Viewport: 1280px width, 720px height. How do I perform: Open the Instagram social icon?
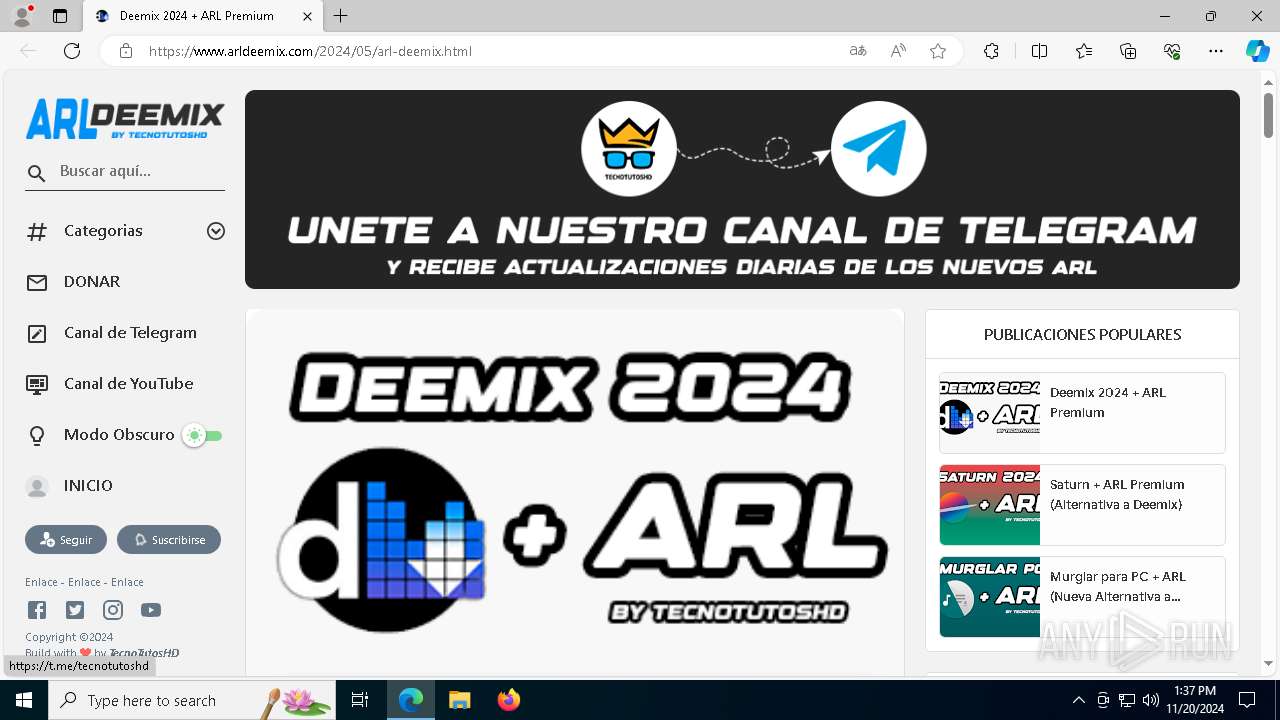(113, 610)
